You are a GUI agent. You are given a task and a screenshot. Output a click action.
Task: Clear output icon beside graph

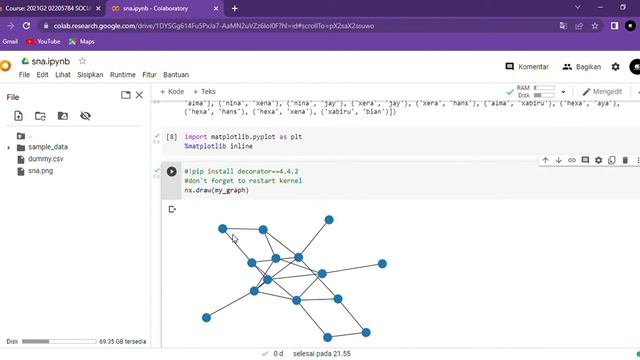[172, 209]
